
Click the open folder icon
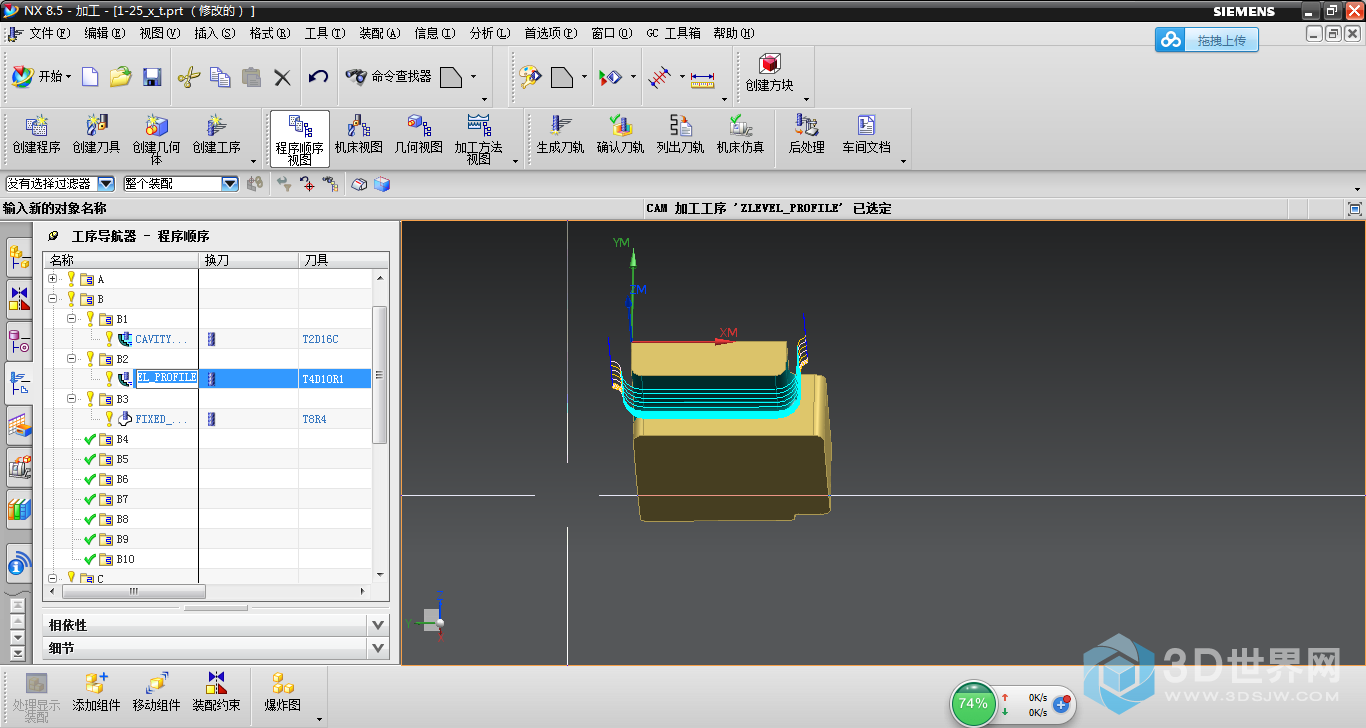pyautogui.click(x=121, y=77)
